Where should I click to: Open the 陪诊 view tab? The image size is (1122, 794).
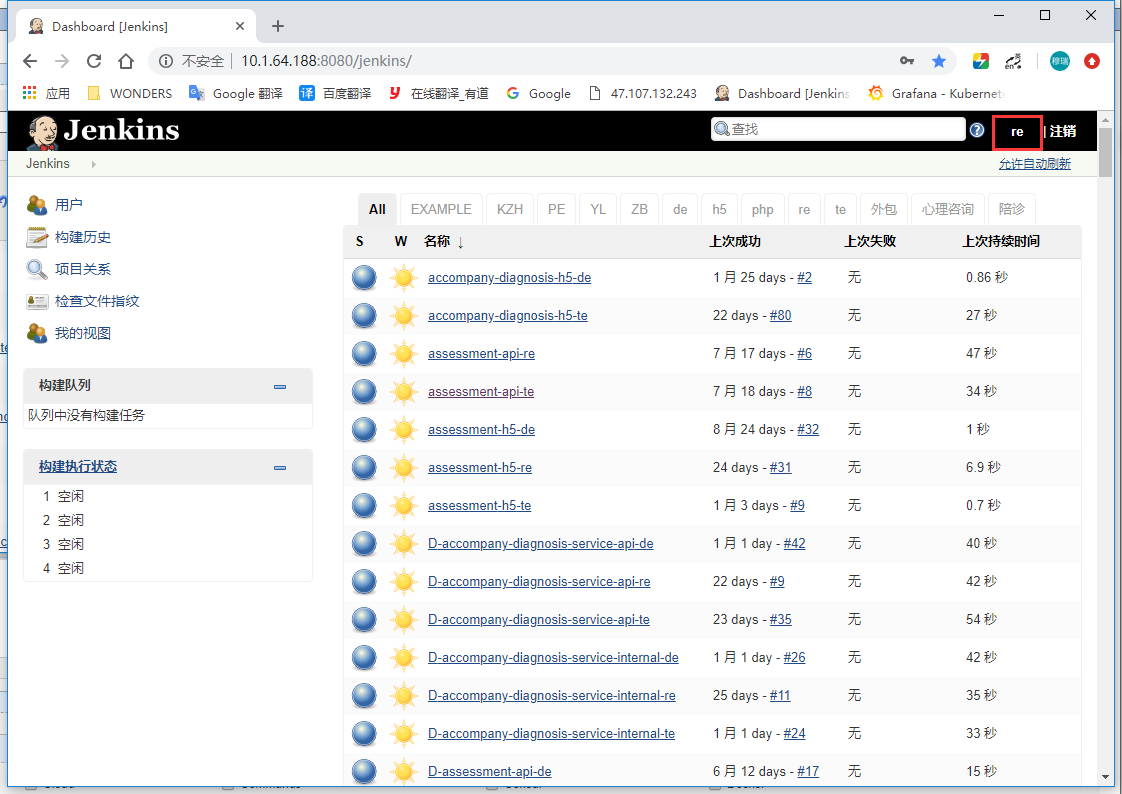point(1011,210)
